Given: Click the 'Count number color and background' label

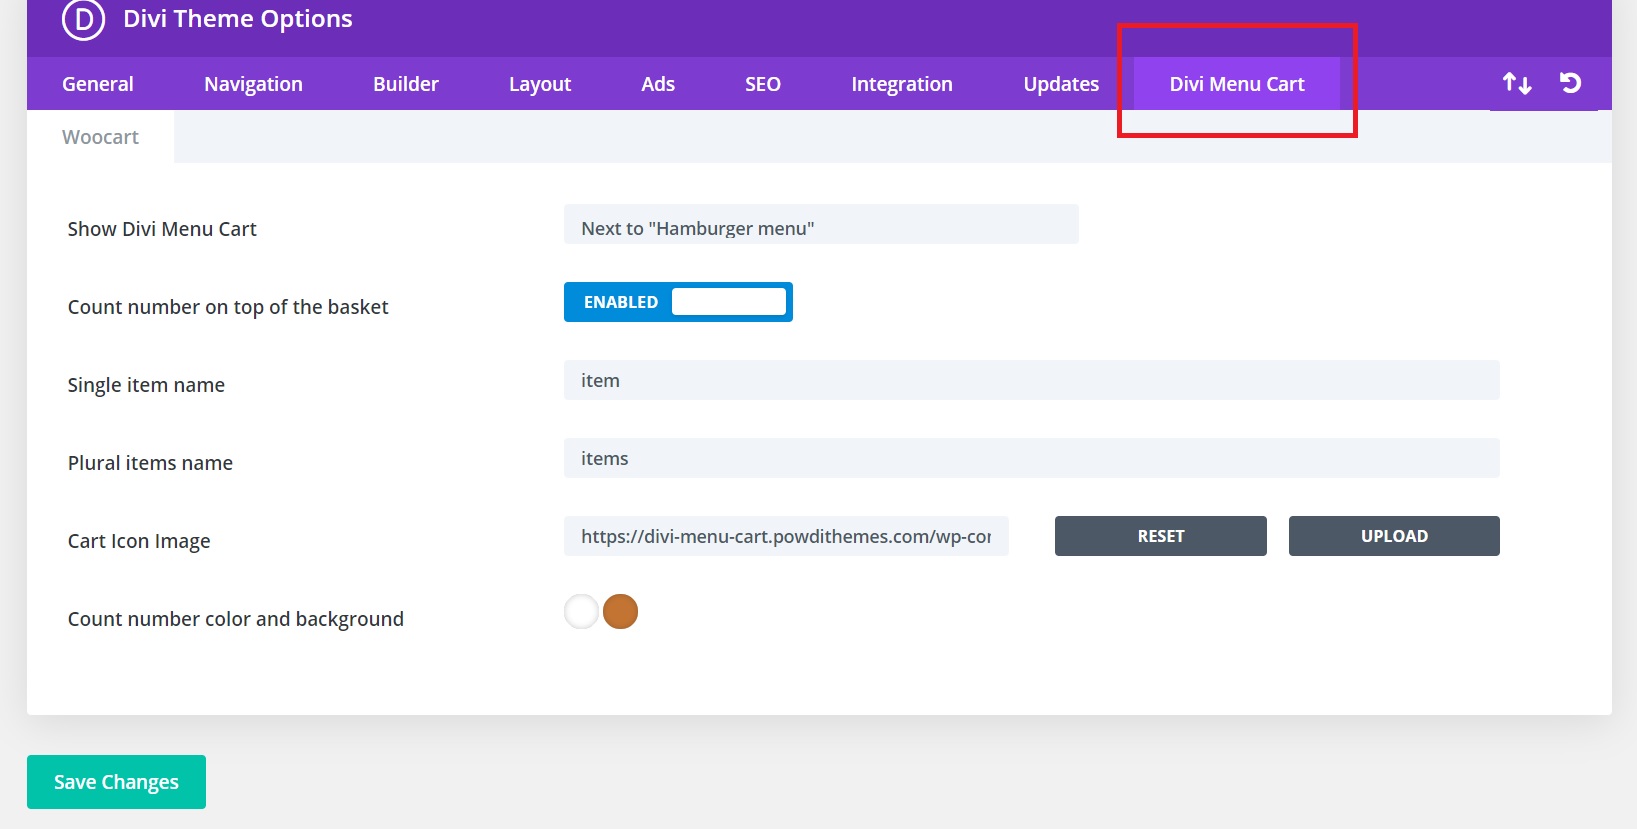Looking at the screenshot, I should [x=236, y=619].
